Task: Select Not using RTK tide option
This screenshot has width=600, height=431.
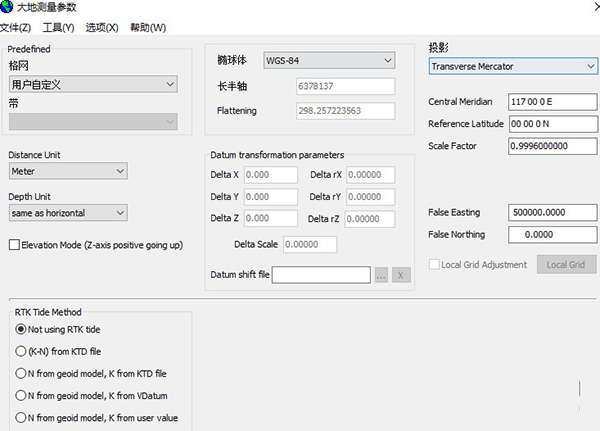Action: 21,329
